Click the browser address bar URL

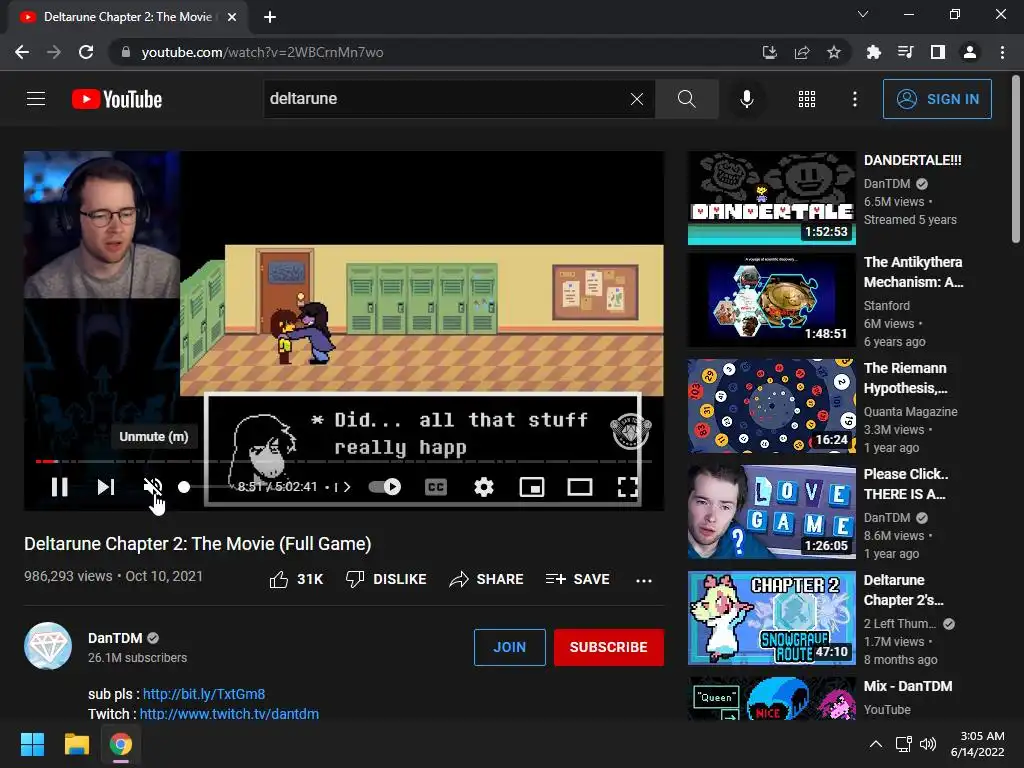coord(263,52)
